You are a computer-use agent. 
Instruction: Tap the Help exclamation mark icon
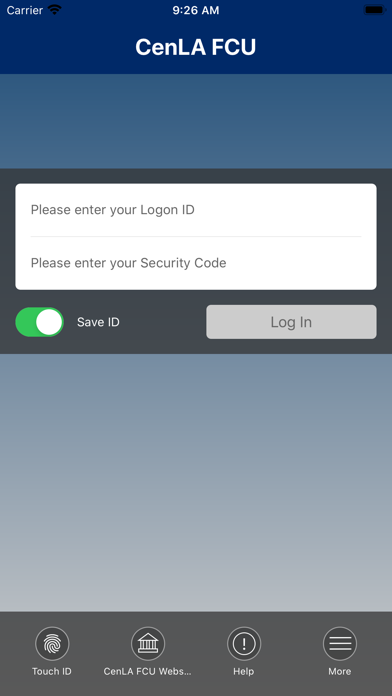[244, 644]
